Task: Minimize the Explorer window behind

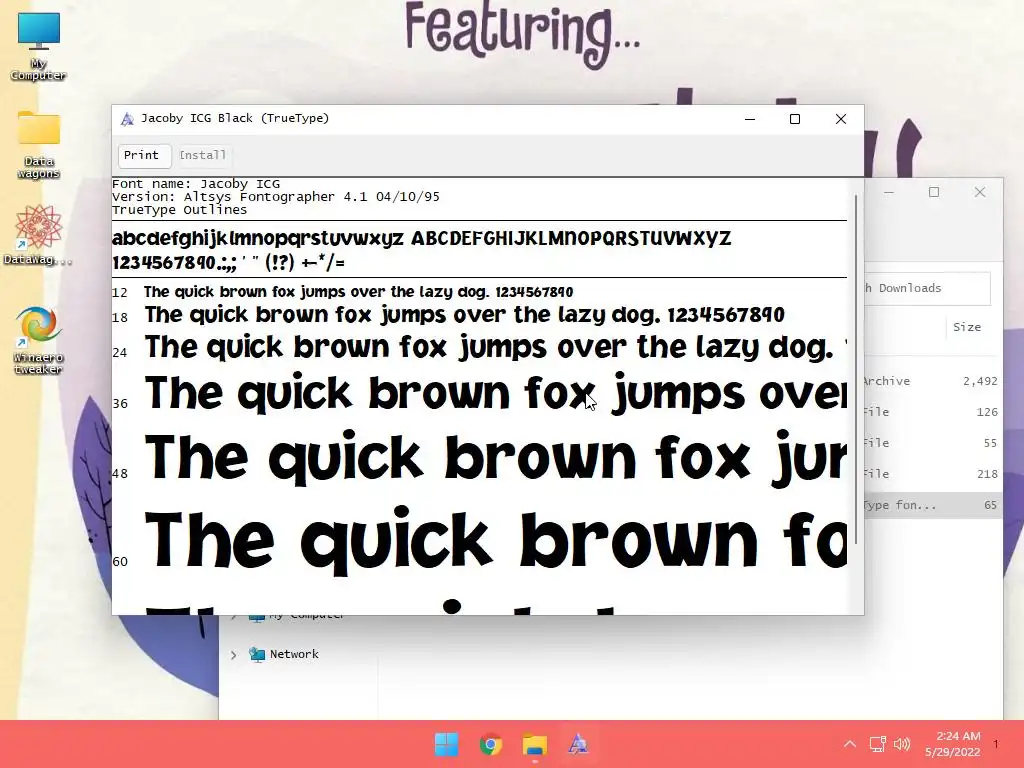Action: (889, 192)
